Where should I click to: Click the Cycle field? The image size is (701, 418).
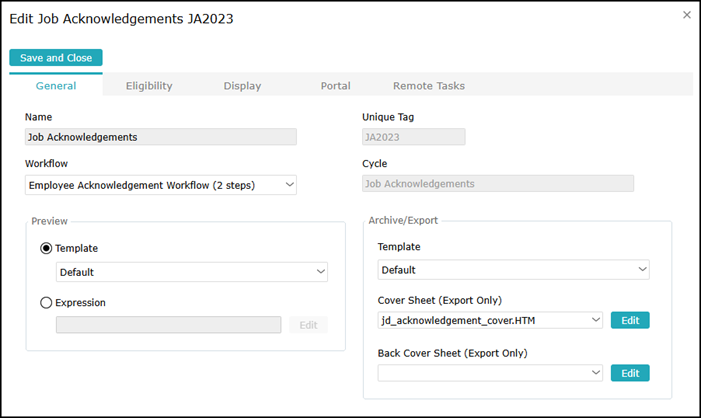(497, 184)
